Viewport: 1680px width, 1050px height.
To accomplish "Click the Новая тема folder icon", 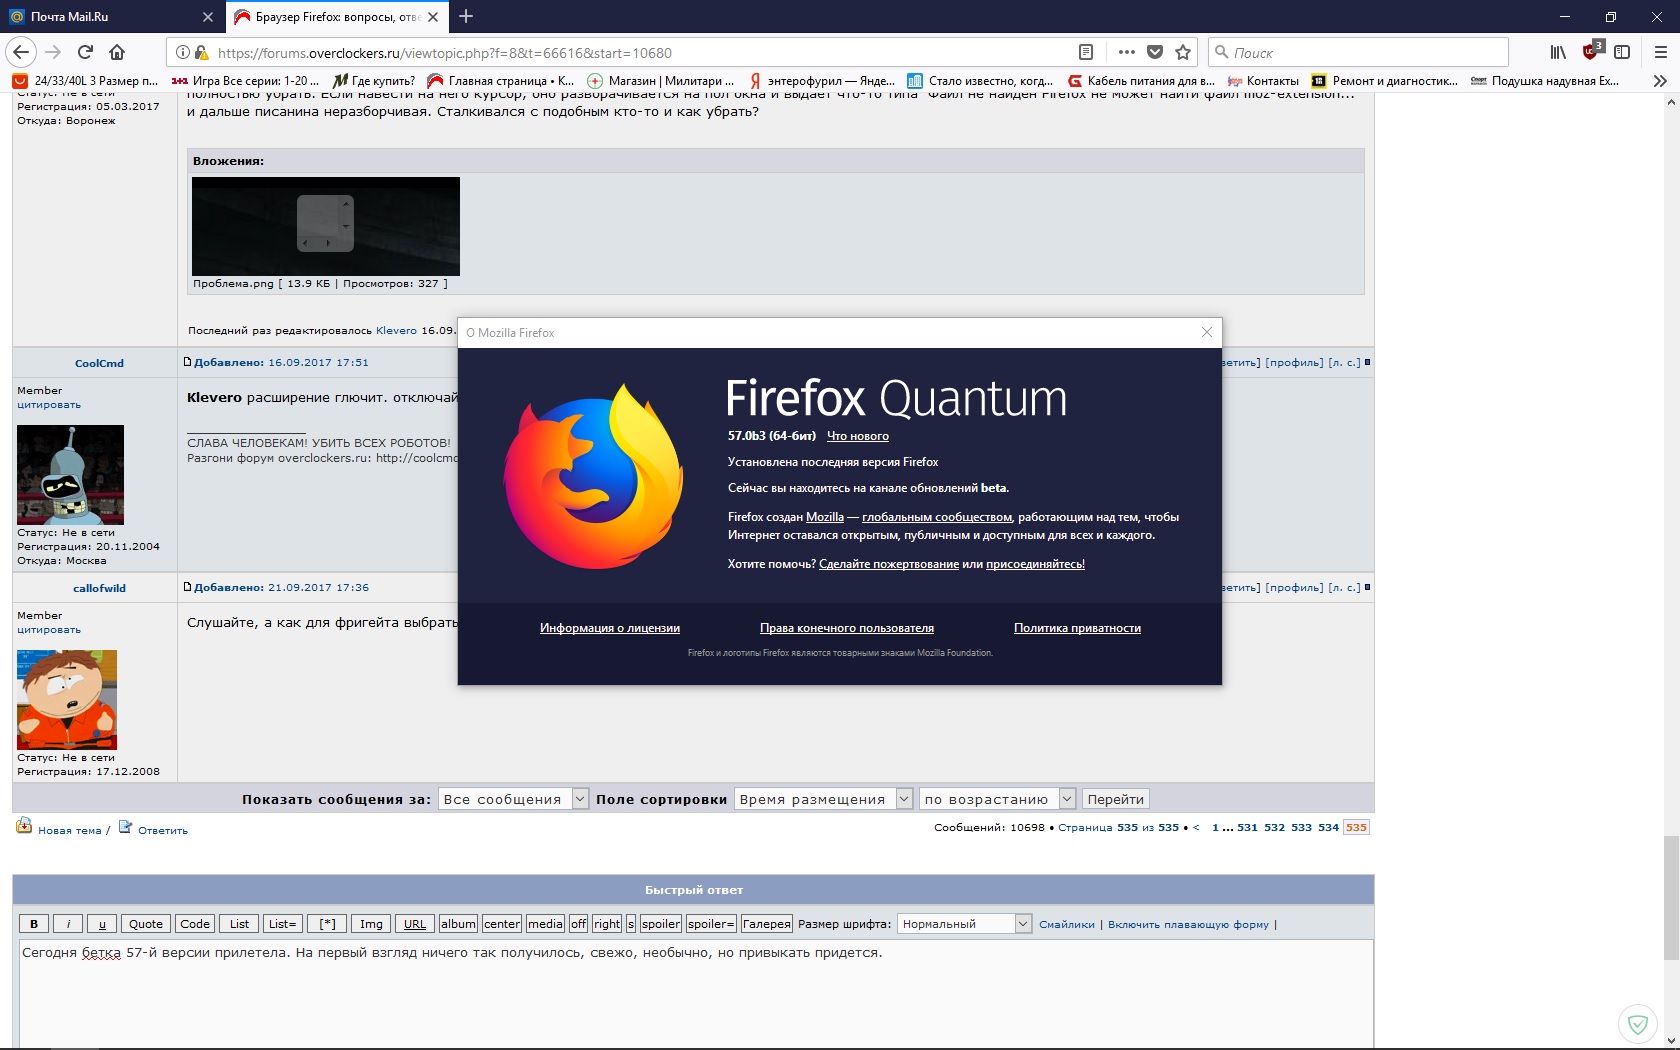I will tap(24, 826).
